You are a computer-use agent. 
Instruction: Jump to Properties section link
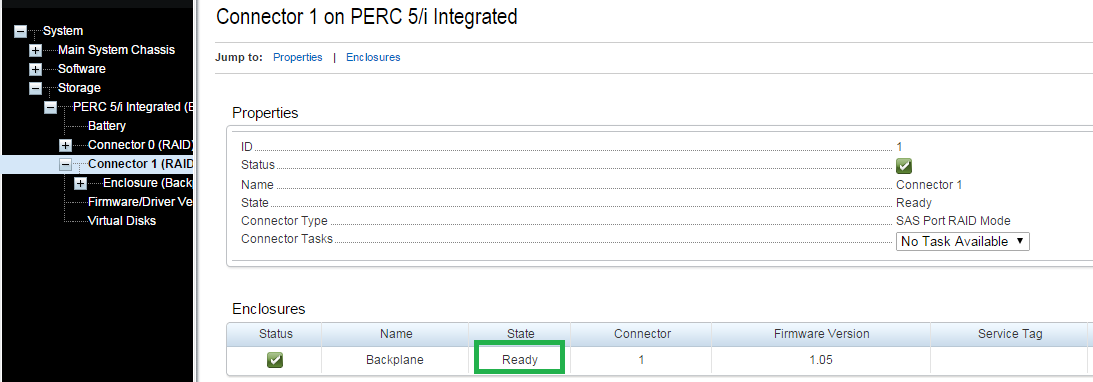pyautogui.click(x=298, y=57)
